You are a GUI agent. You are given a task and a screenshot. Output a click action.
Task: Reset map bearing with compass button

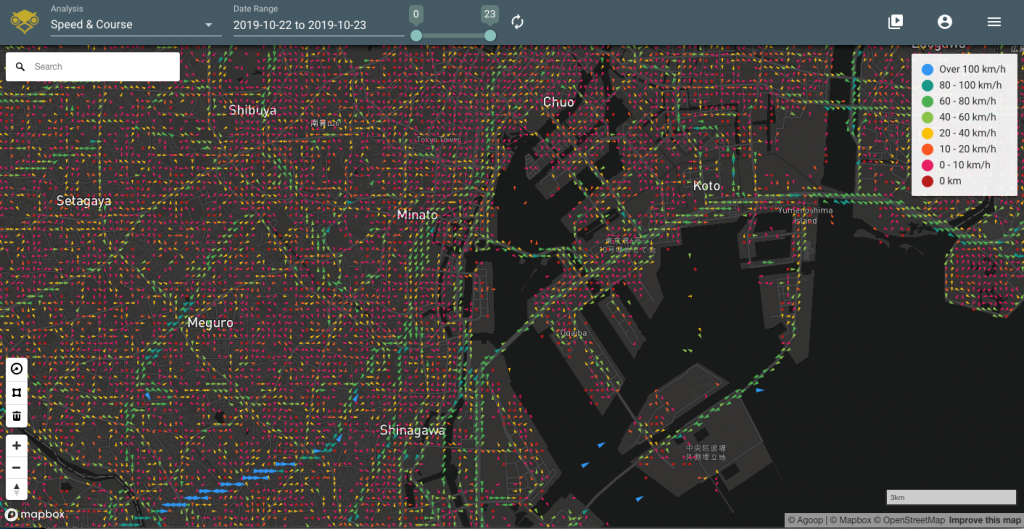17,489
